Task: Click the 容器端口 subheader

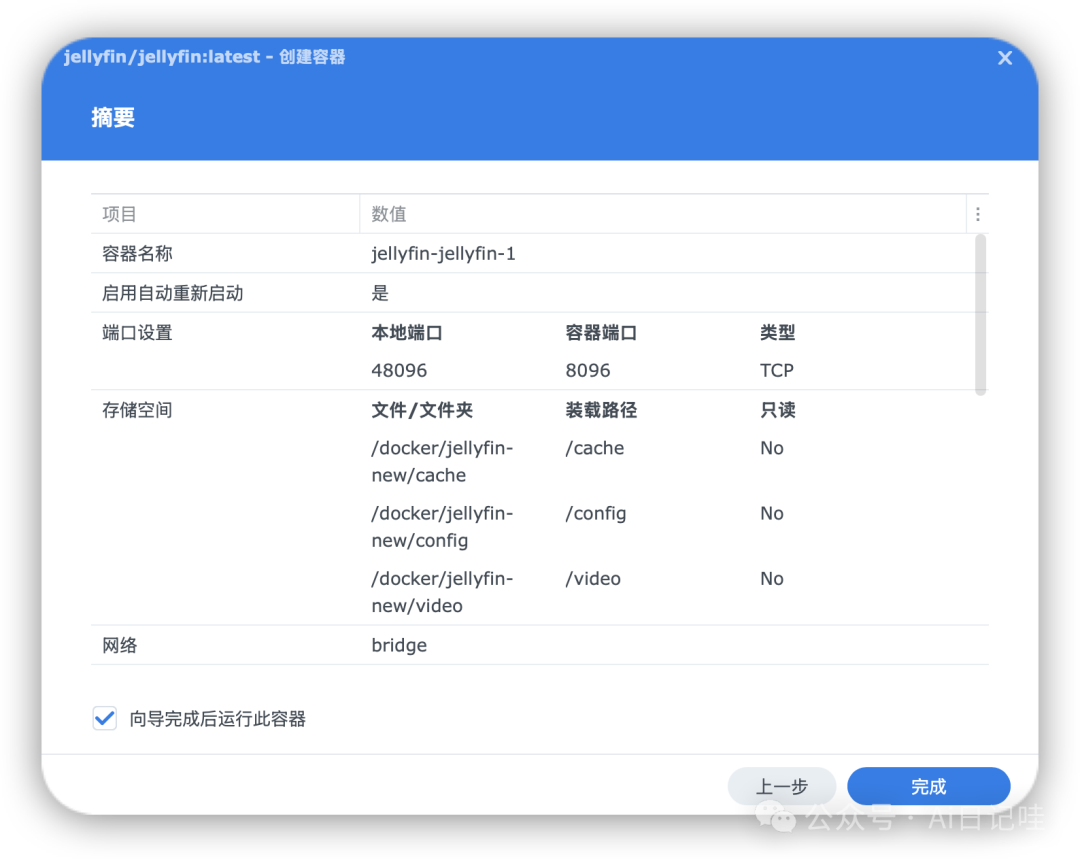Action: coord(601,333)
